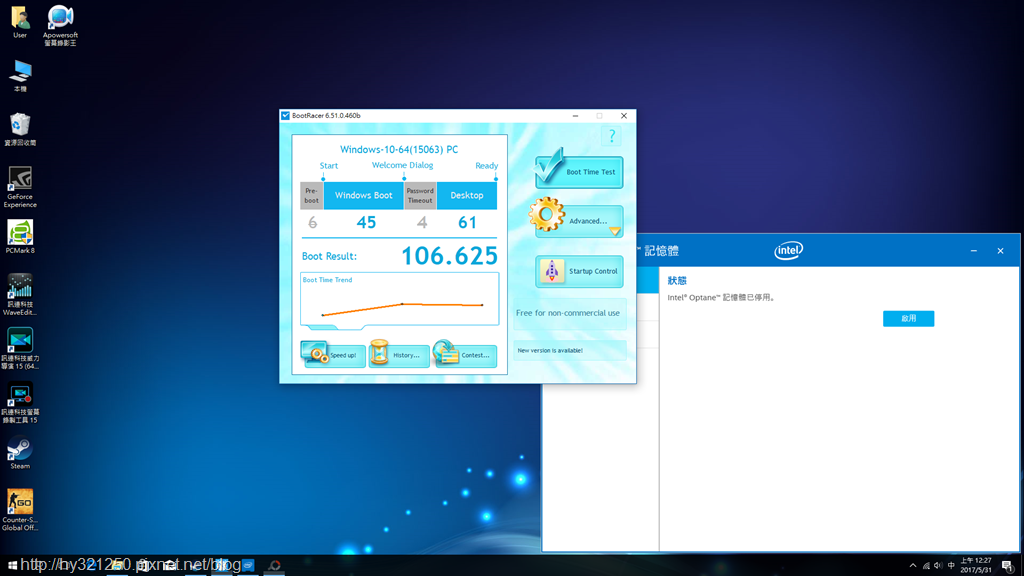Click the Windows Boot time value 45
The width and height of the screenshot is (1024, 576).
366,223
